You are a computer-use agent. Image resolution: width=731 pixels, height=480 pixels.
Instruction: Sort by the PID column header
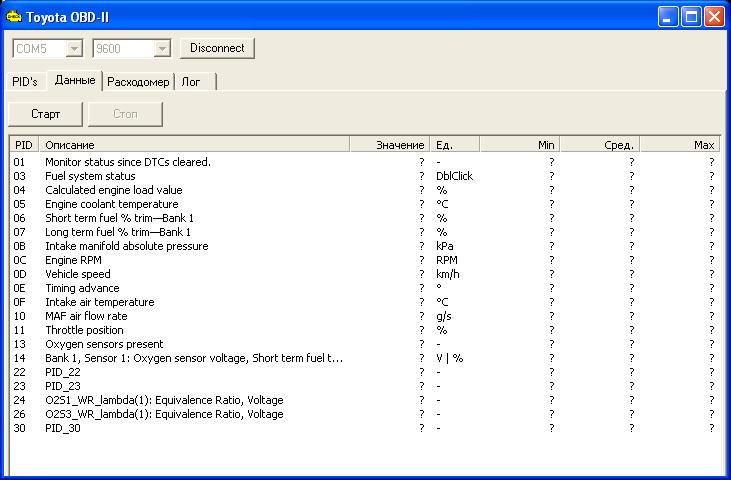24,145
